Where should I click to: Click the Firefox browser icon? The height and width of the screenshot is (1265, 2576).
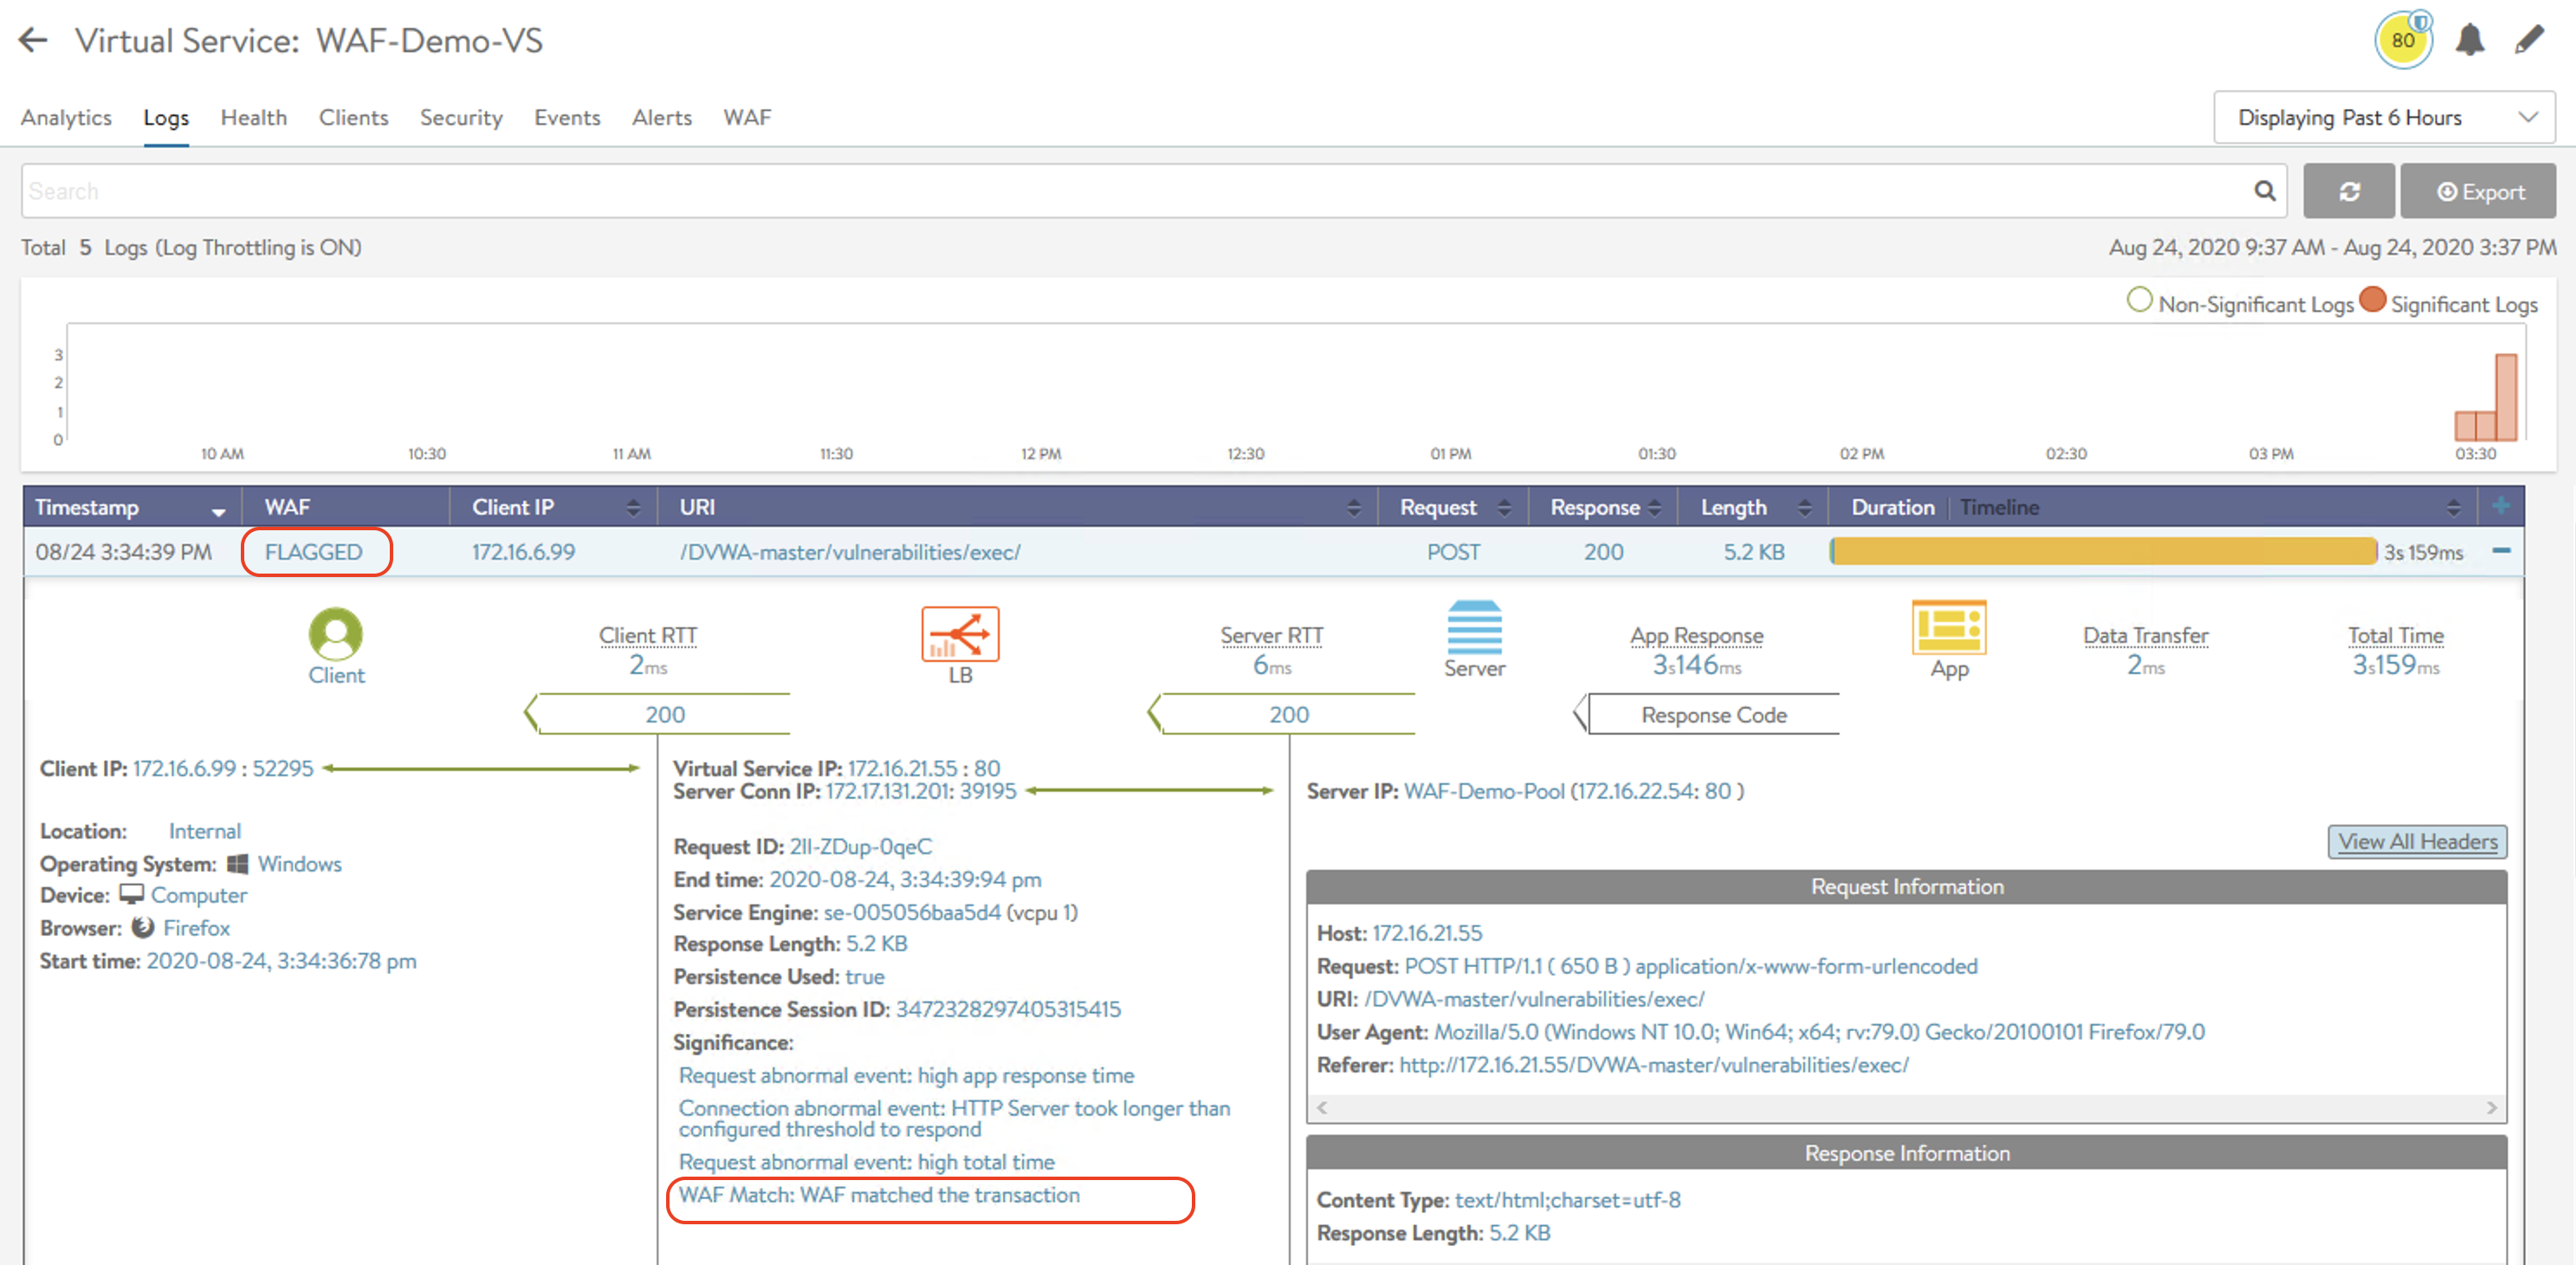click(143, 928)
